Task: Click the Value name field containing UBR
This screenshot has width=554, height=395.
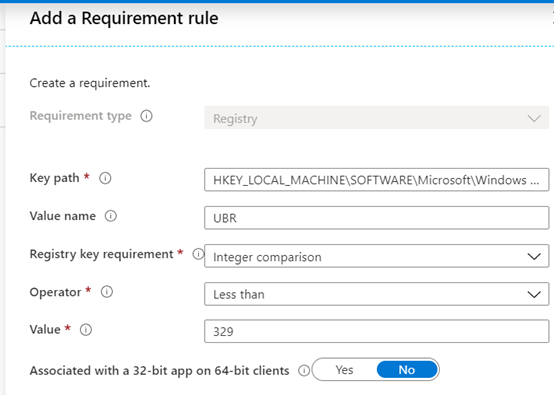Action: 377,218
